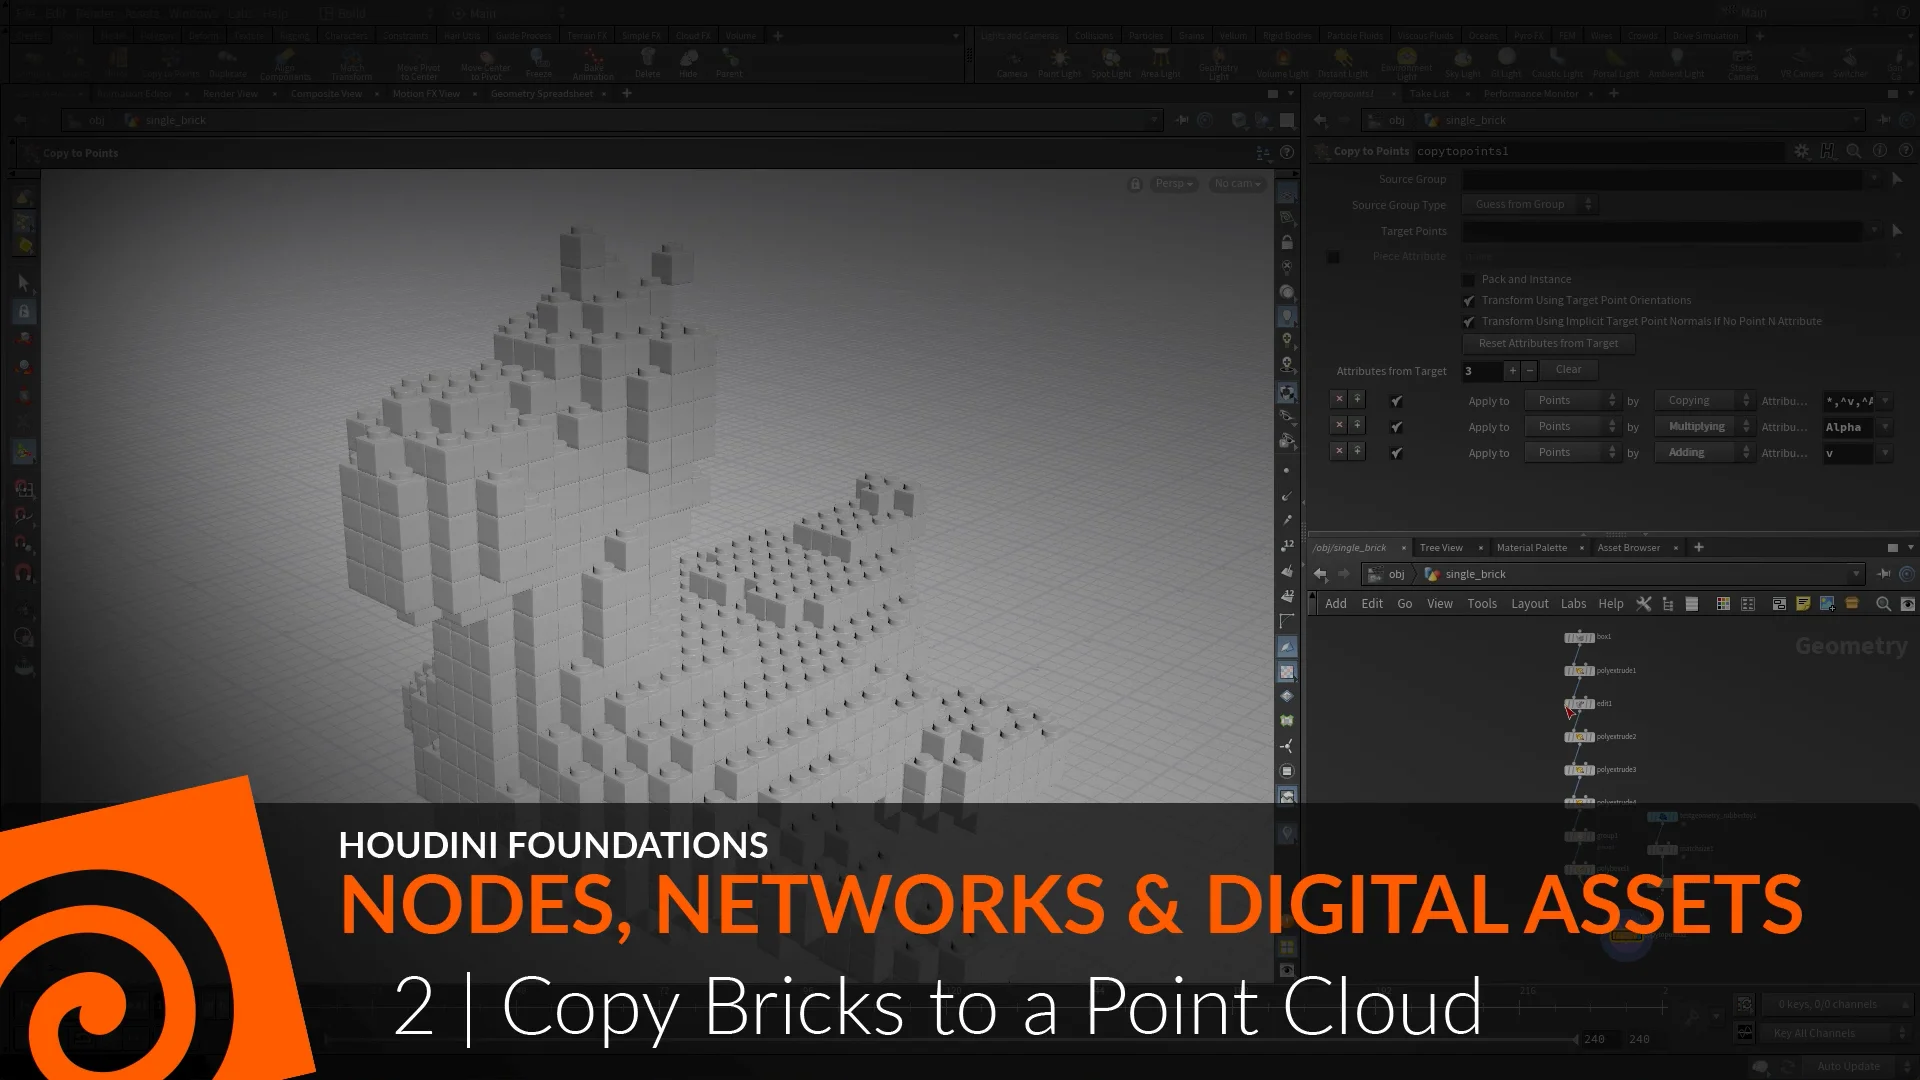Enable the Pack and Instance checkbox
Screen dimensions: 1920x1080
(1469, 280)
